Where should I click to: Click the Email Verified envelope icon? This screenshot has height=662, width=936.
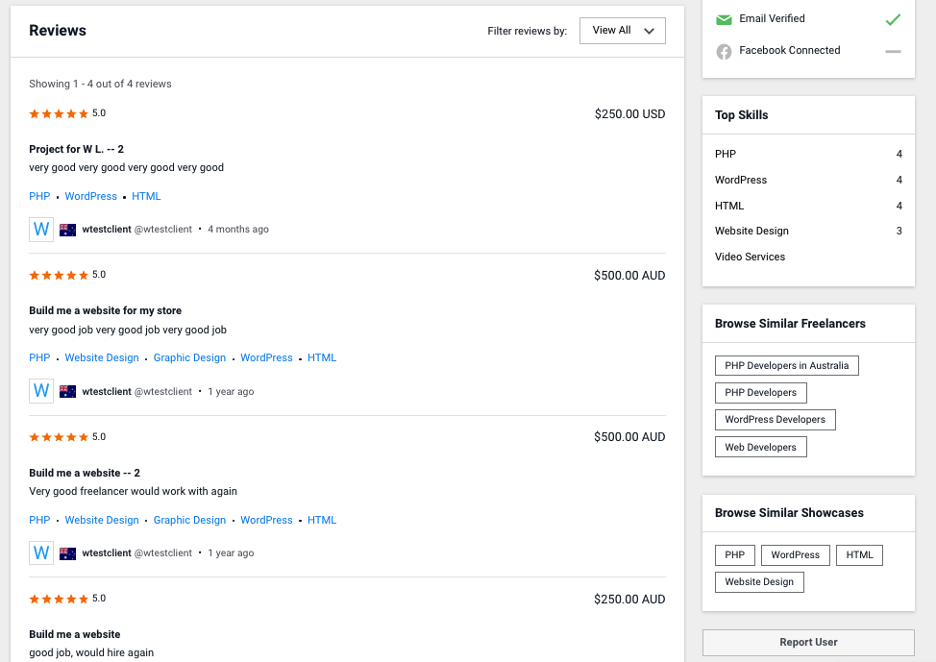pos(724,19)
